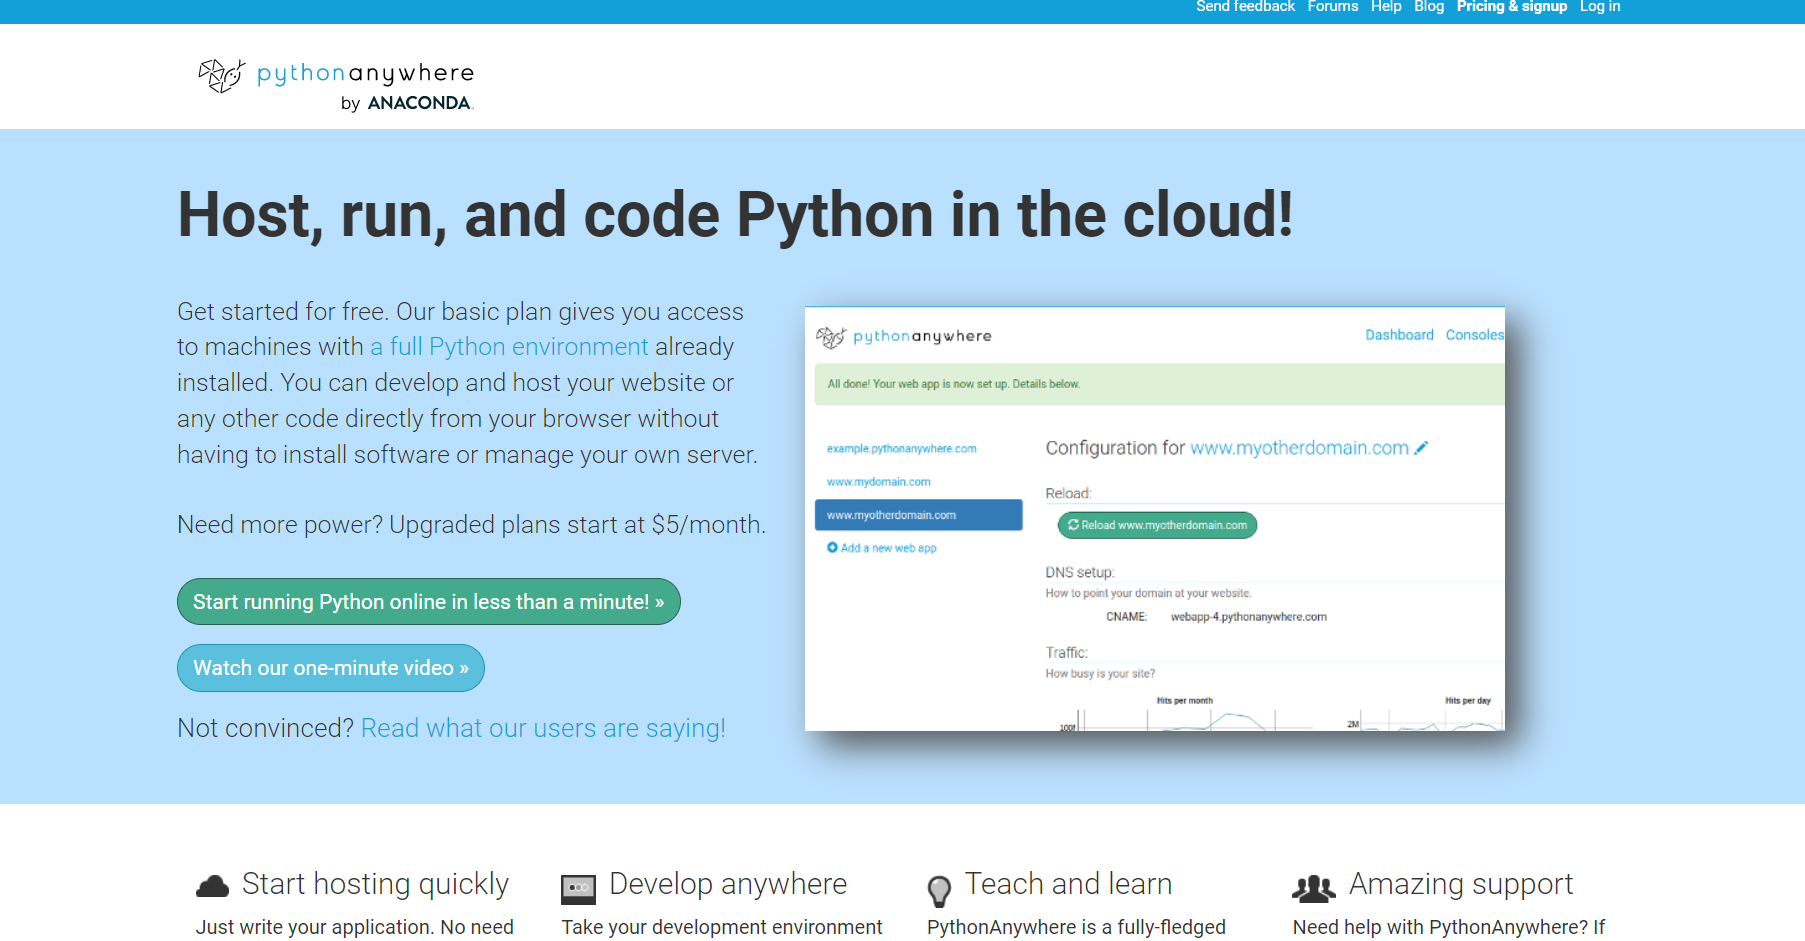
Task: Click the pencil edit icon after www.myotherdomain.com
Action: [x=1422, y=448]
